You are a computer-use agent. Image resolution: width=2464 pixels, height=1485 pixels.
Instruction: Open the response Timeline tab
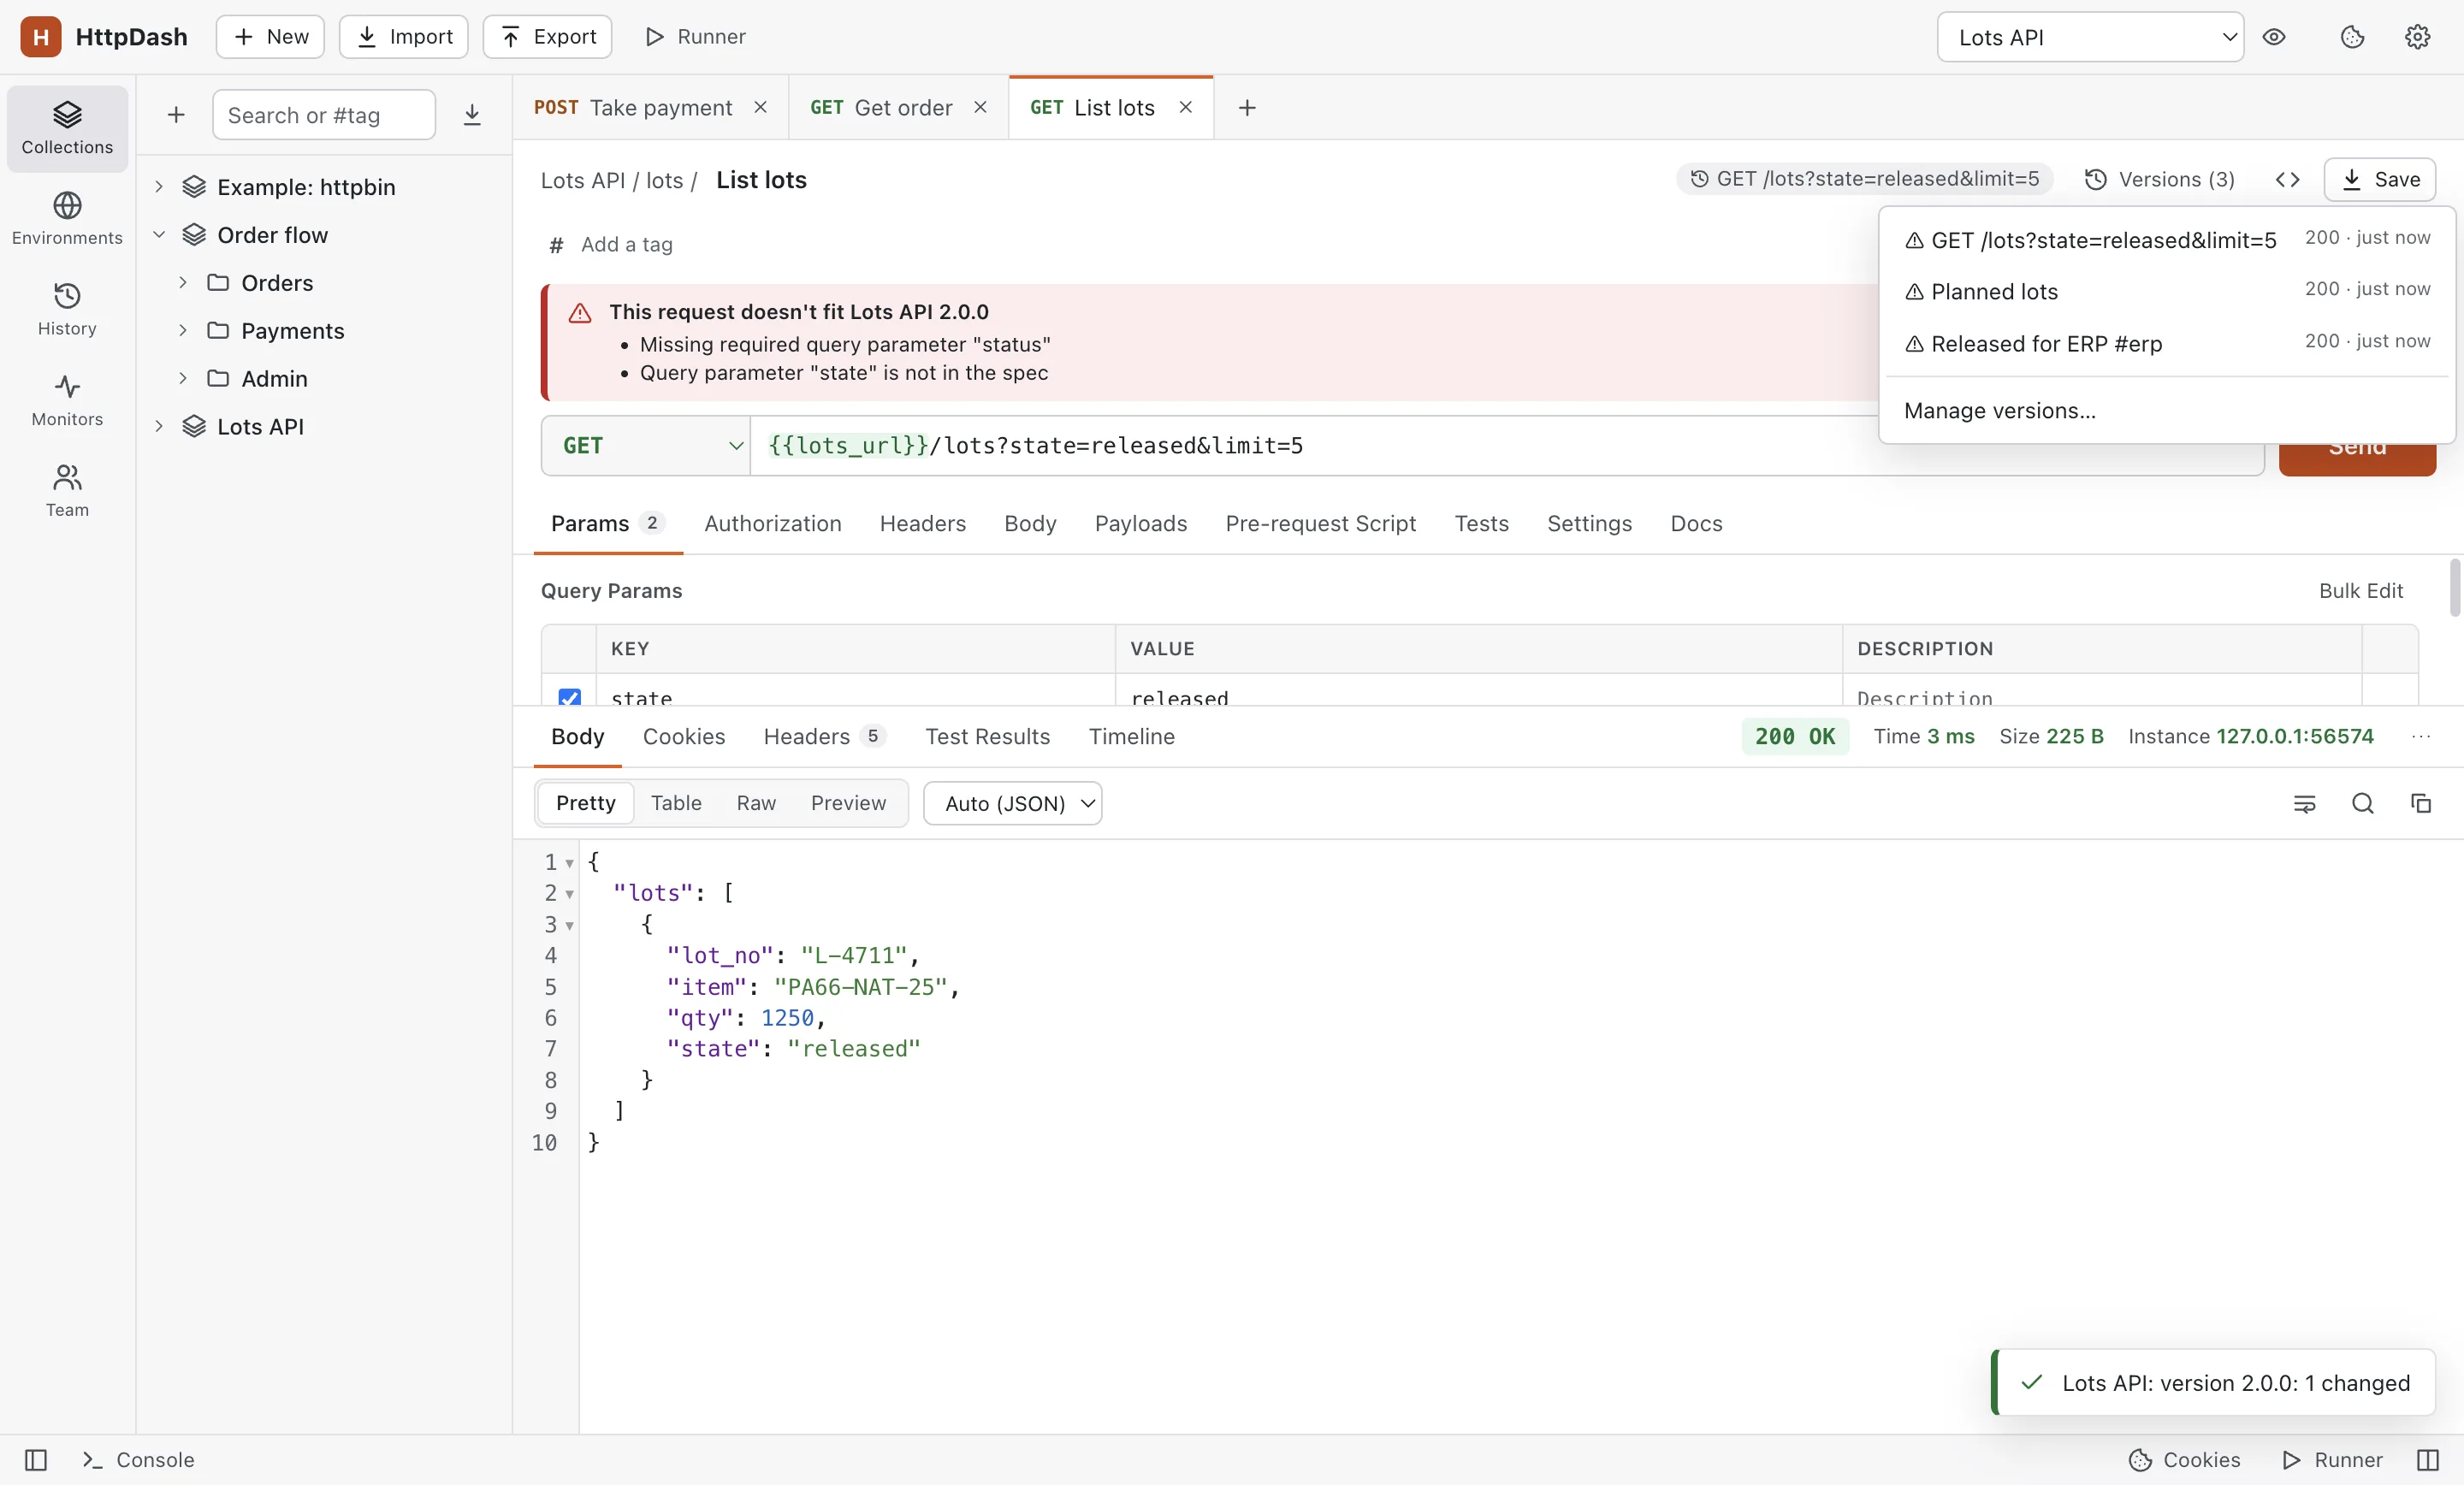(1131, 736)
